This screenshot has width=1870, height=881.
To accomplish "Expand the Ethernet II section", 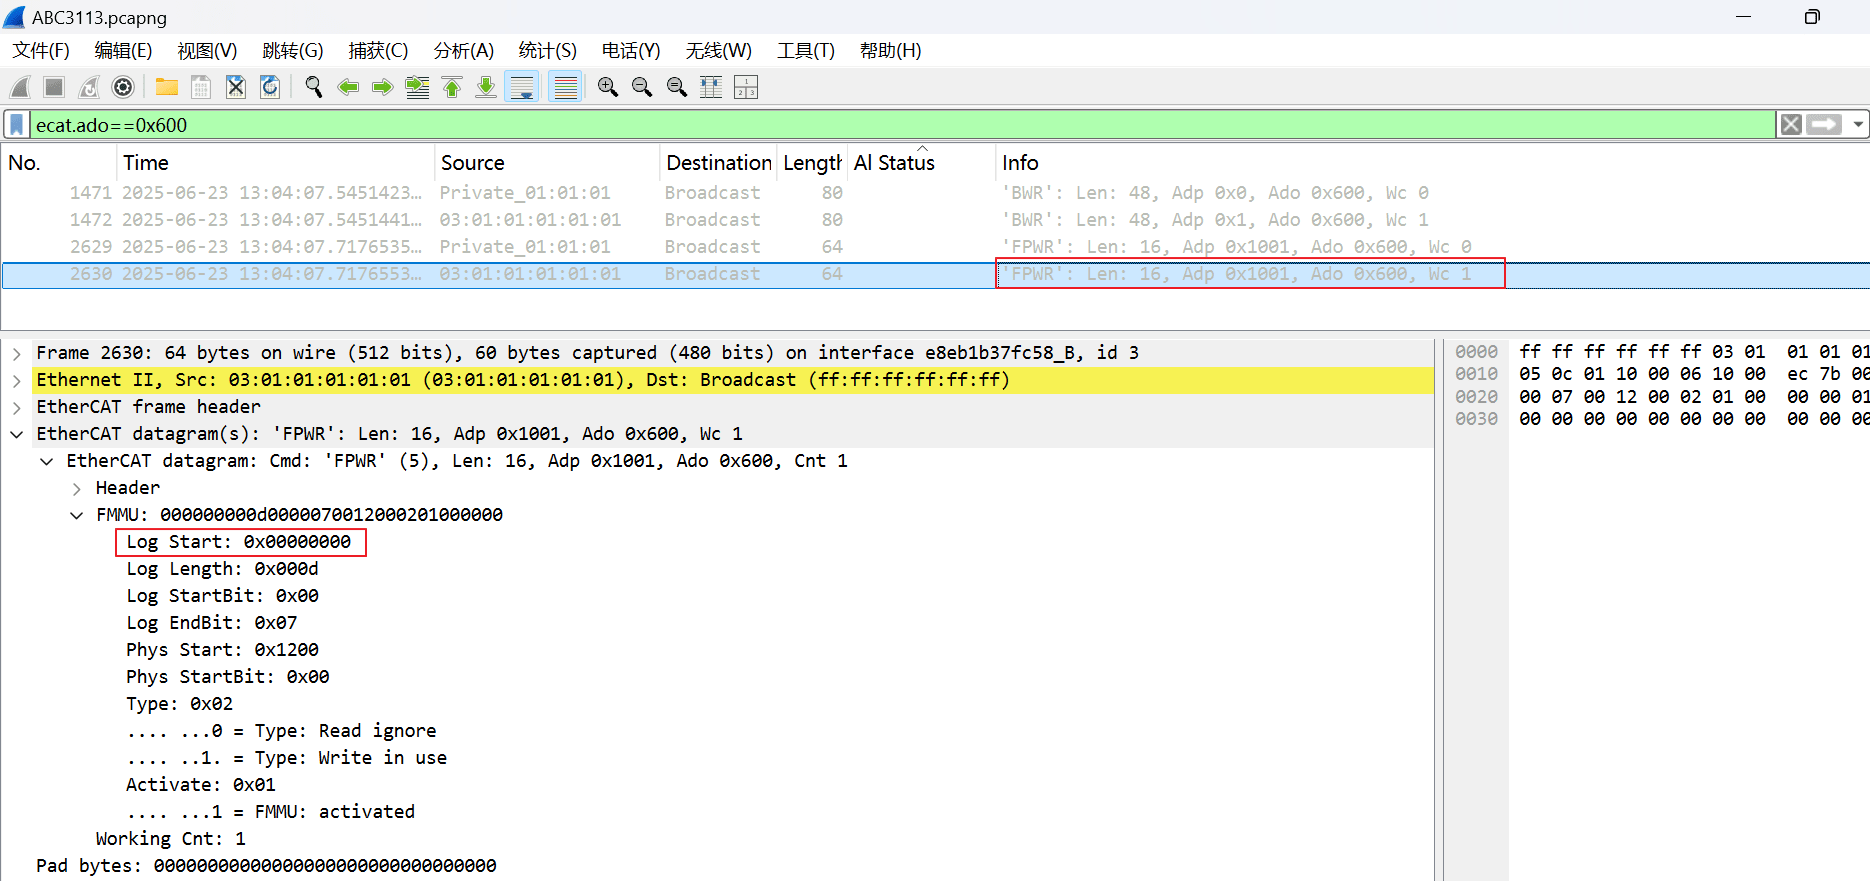I will pyautogui.click(x=17, y=380).
